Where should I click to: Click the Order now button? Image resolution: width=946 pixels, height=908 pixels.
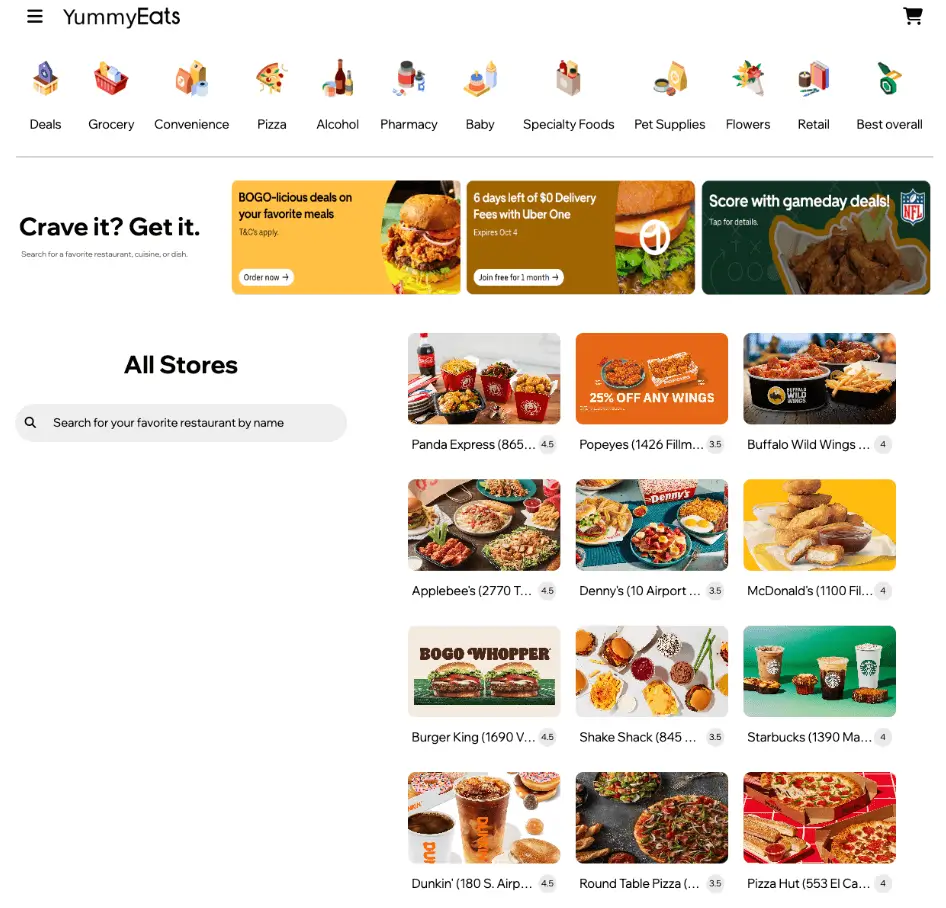266,277
